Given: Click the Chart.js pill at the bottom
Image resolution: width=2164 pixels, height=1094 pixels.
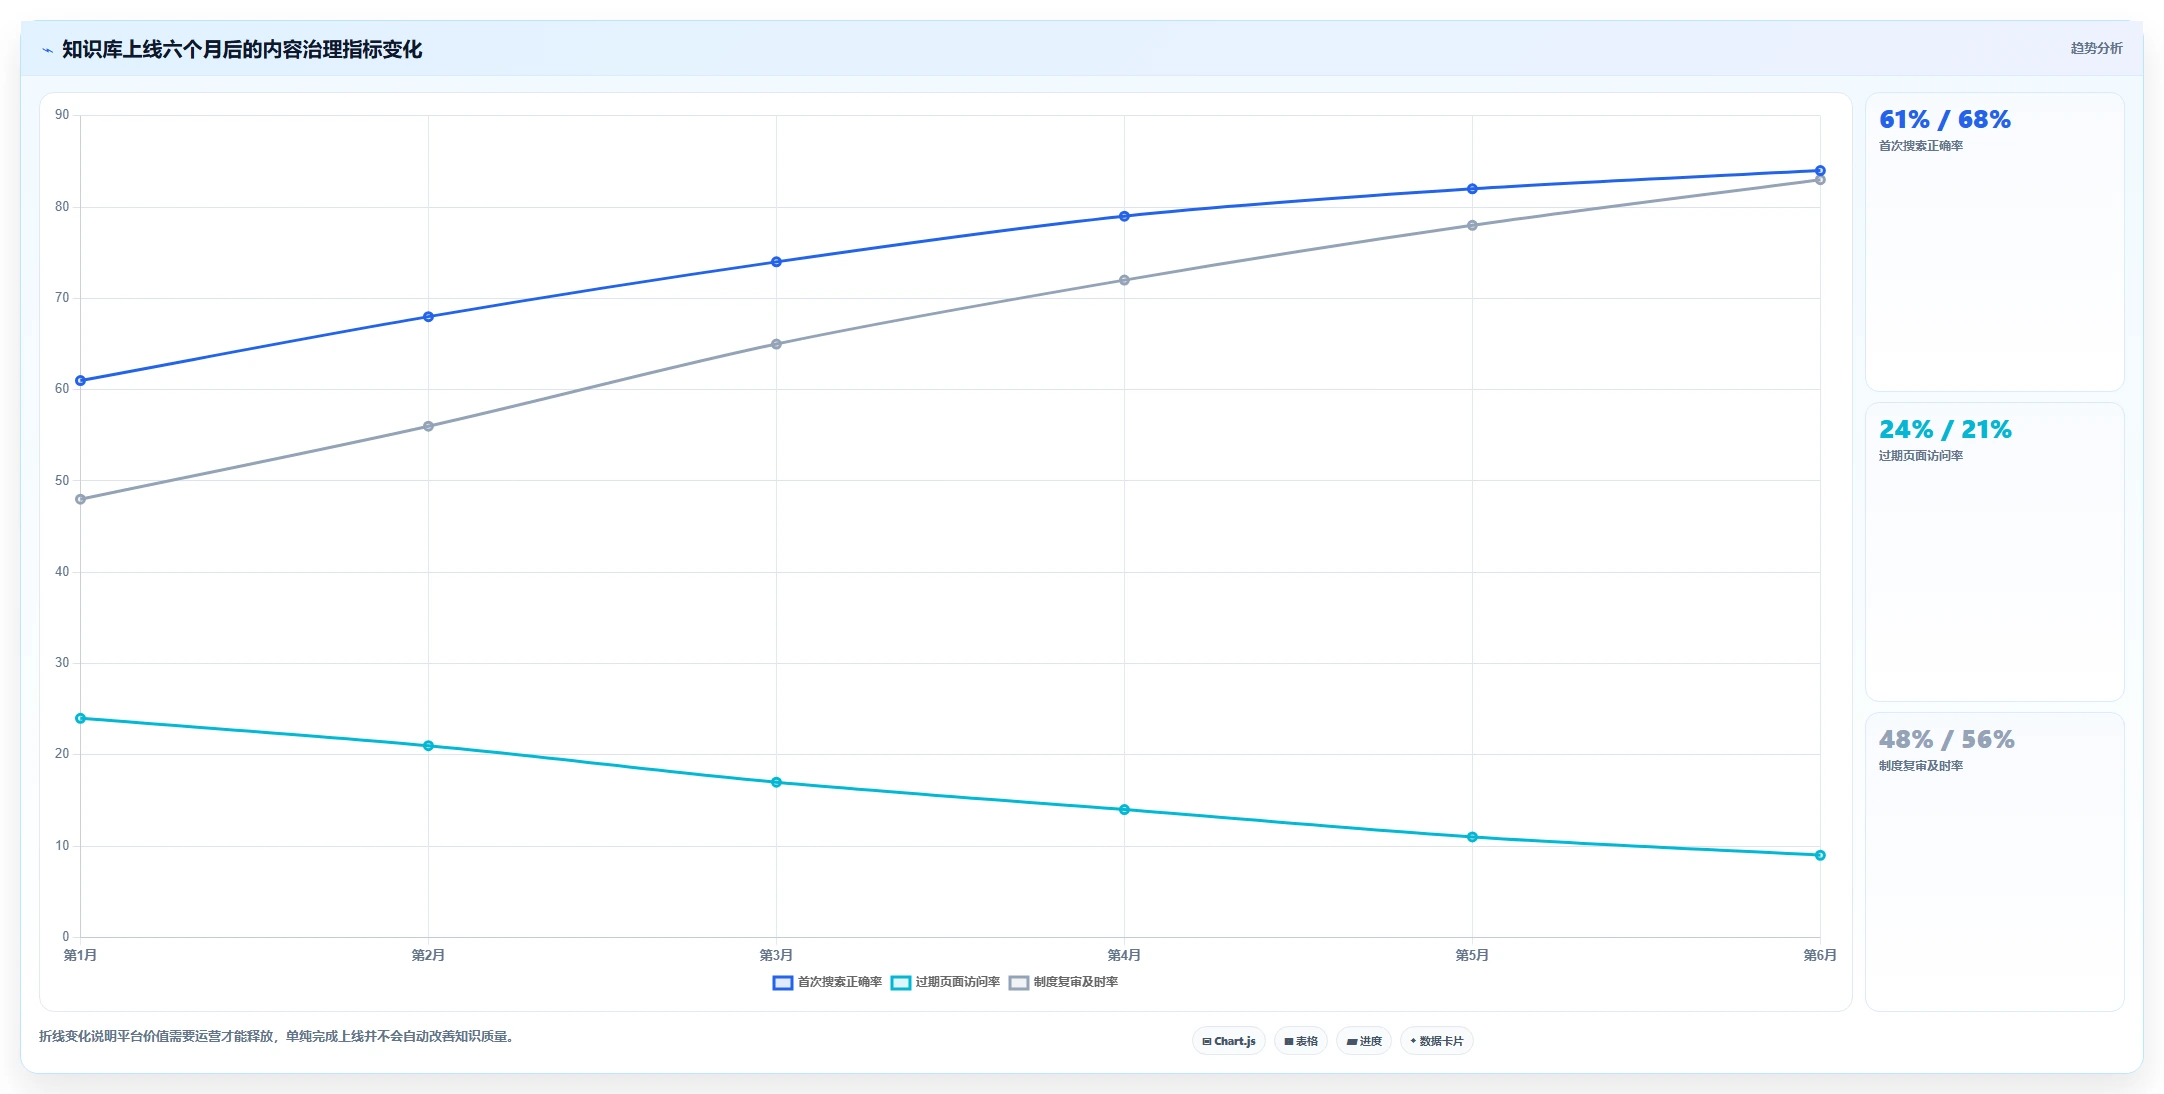Looking at the screenshot, I should click(x=1229, y=1041).
